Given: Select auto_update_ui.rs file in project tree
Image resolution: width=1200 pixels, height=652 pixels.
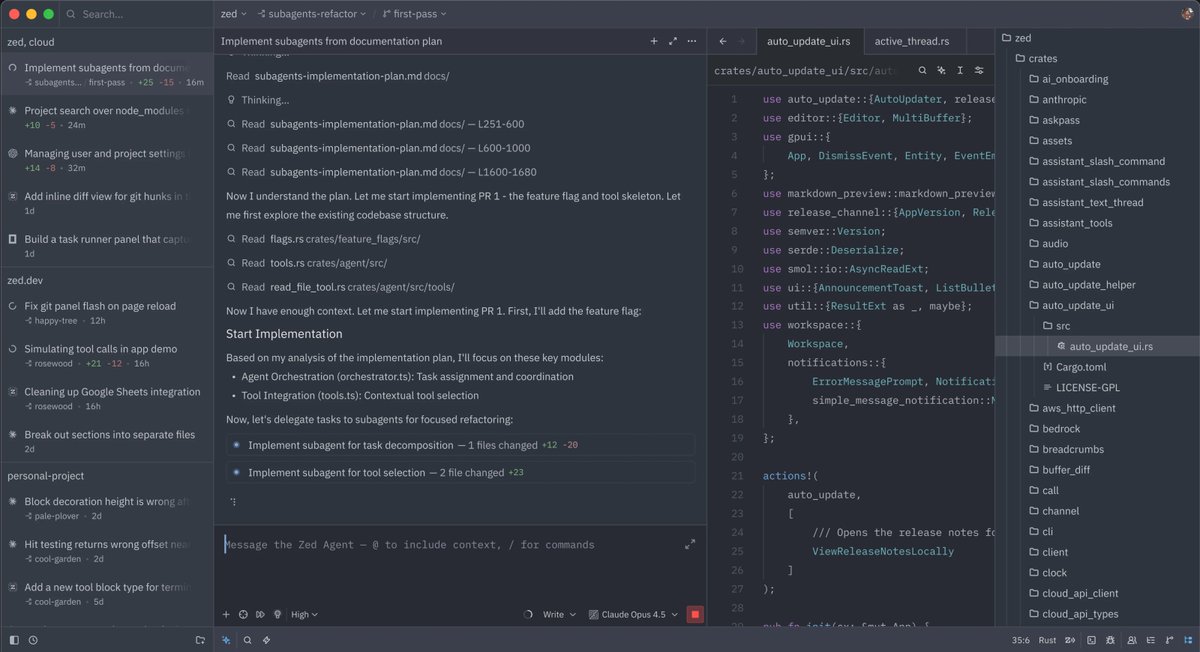Looking at the screenshot, I should pyautogui.click(x=1098, y=346).
